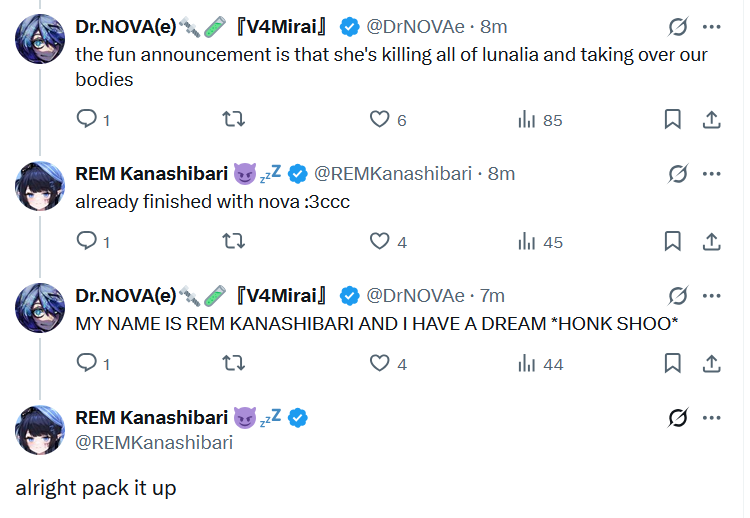Image resolution: width=750 pixels, height=518 pixels.
Task: Reply to Dr.NOVA's lunalia announcement tweet
Action: tap(87, 120)
